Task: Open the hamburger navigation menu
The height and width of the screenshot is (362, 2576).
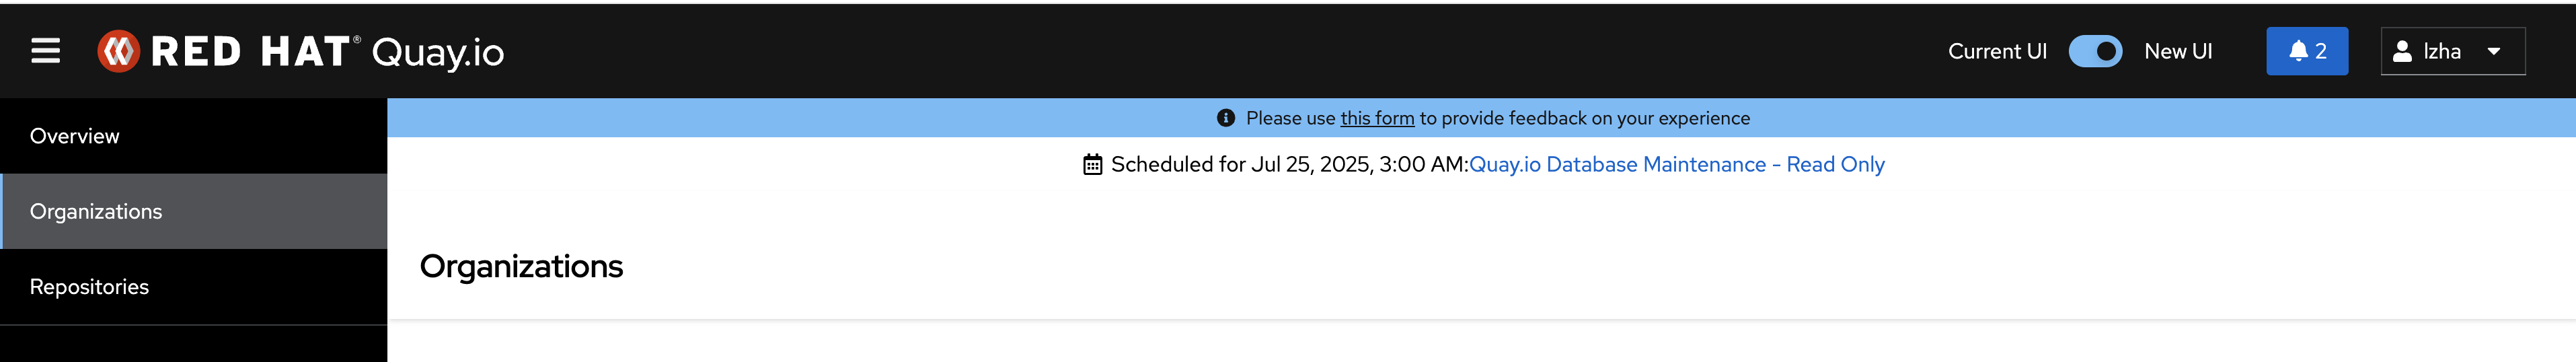Action: coord(45,51)
